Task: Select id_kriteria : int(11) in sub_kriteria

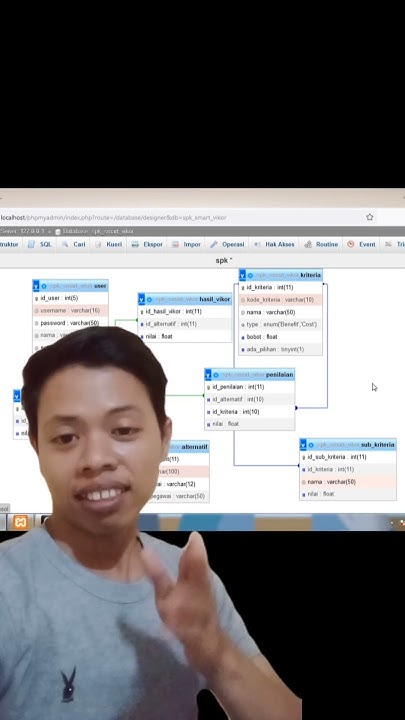Action: 348,469
